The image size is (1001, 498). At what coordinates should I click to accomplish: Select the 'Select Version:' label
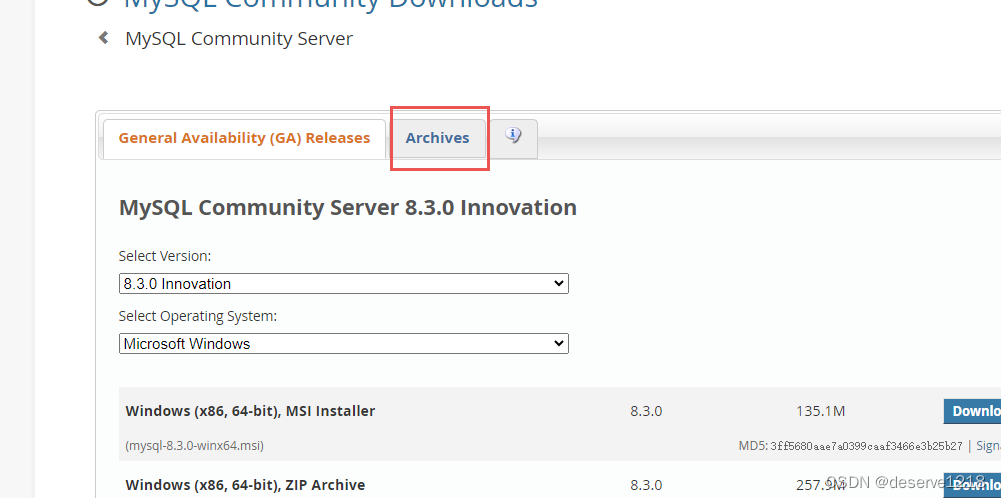point(165,256)
